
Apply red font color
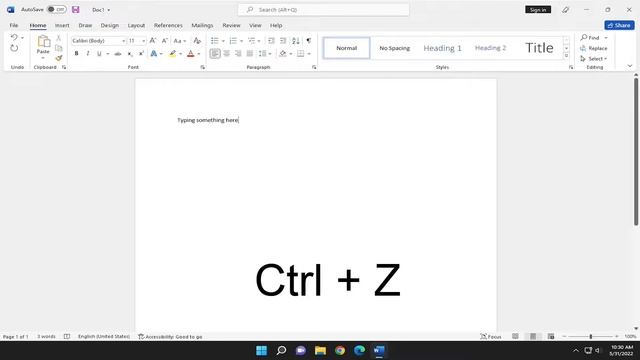pos(191,54)
